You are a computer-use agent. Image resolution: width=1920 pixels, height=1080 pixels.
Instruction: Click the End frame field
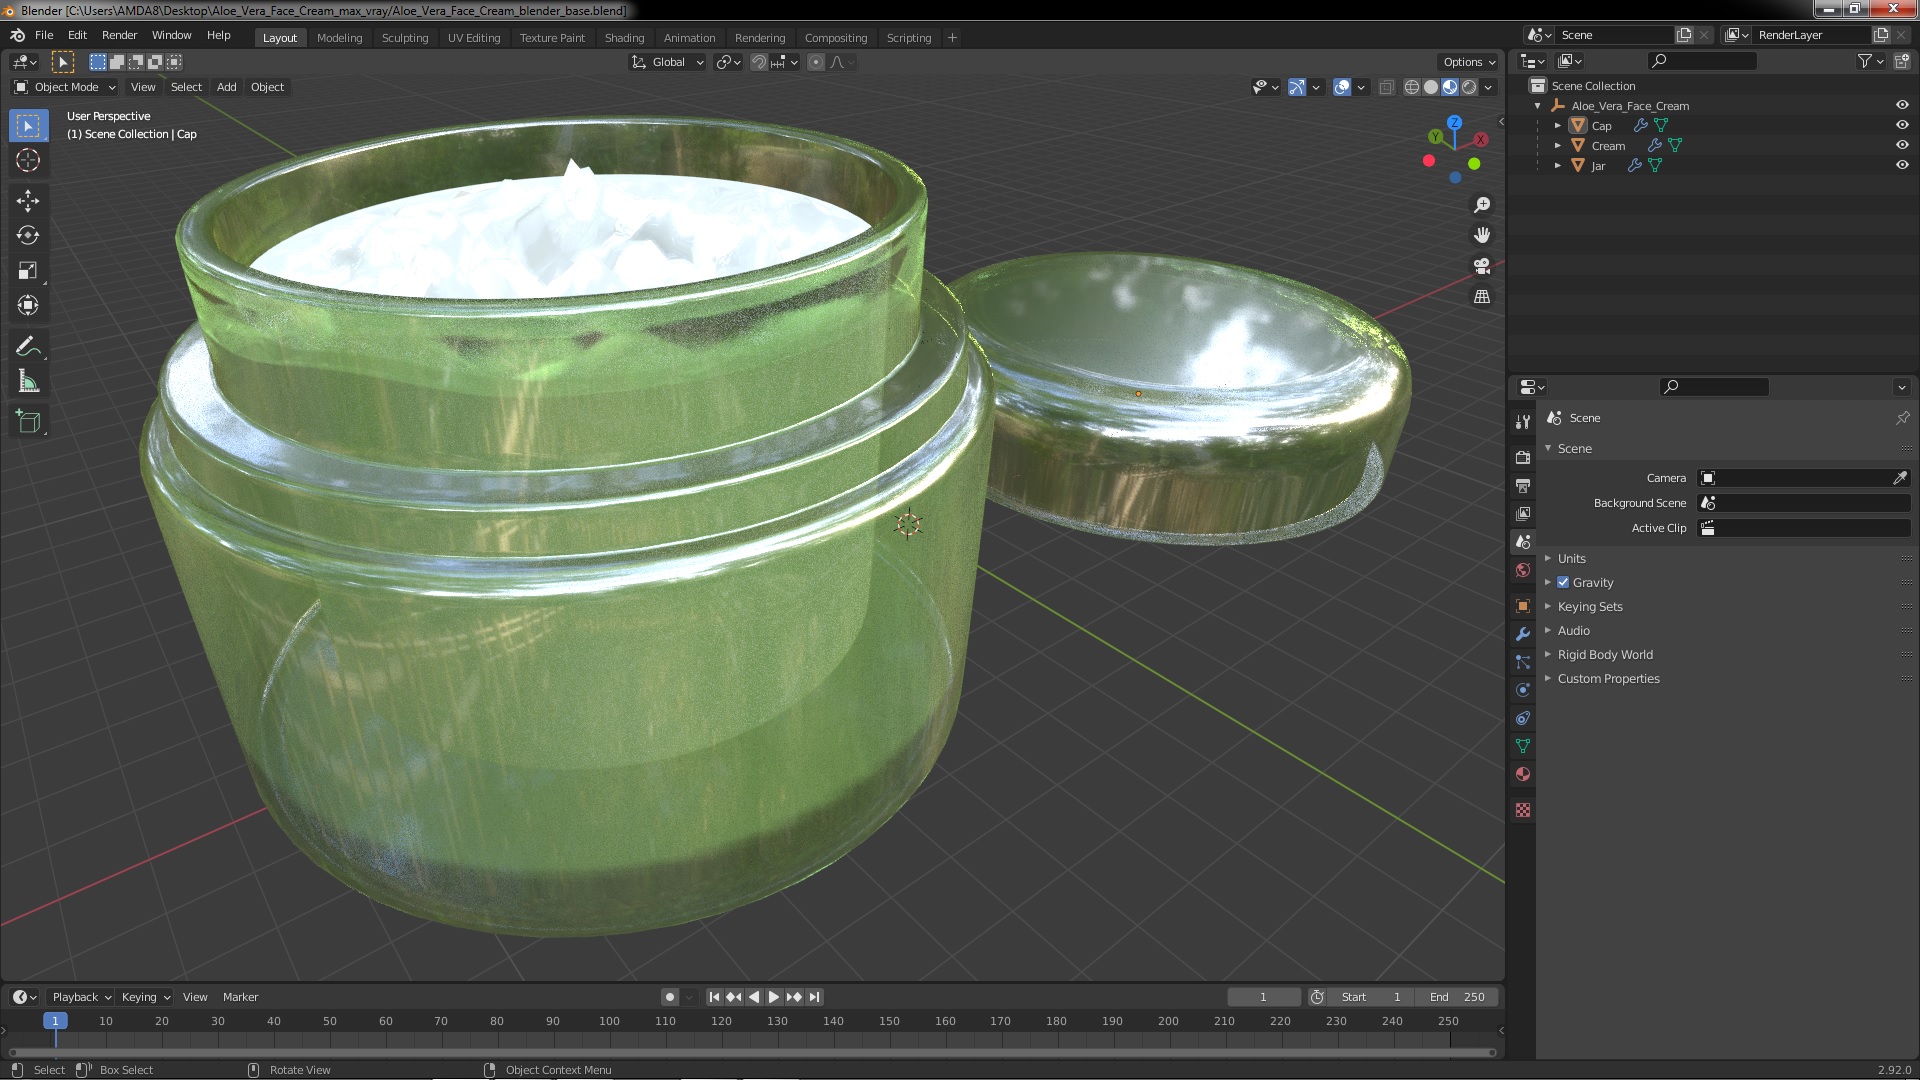click(x=1456, y=997)
